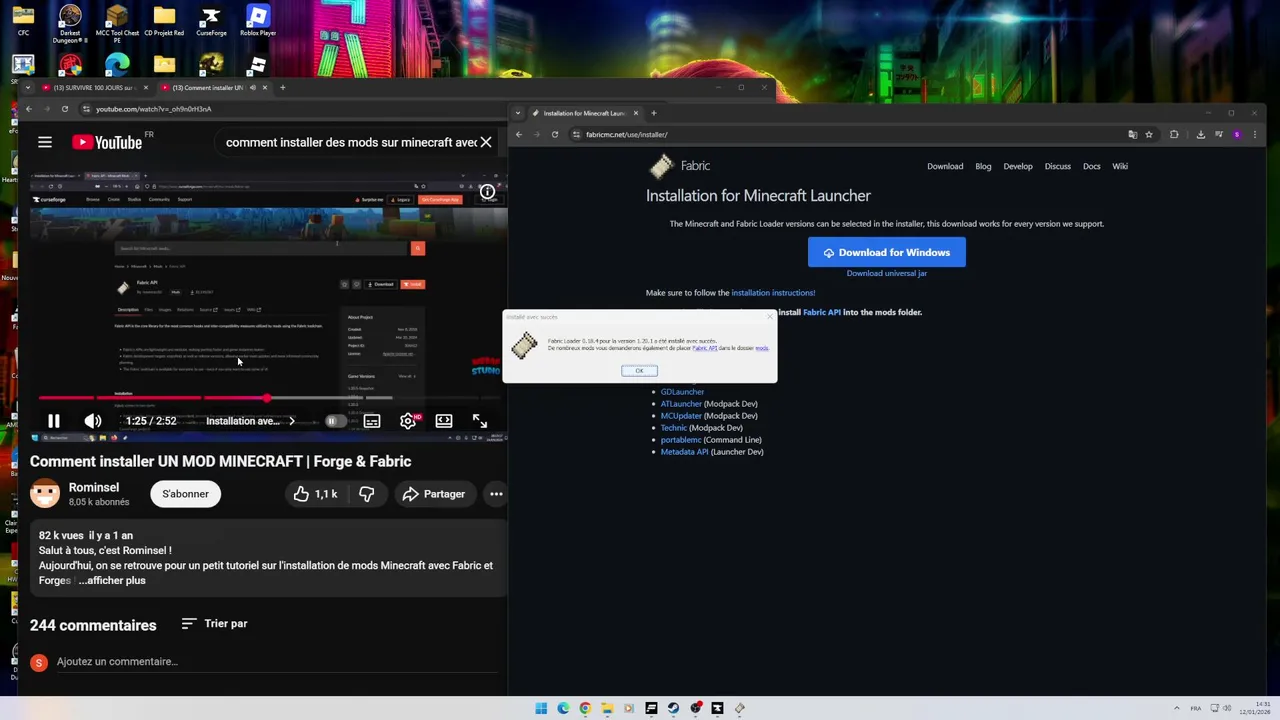Open the portablemc link

tap(681, 440)
